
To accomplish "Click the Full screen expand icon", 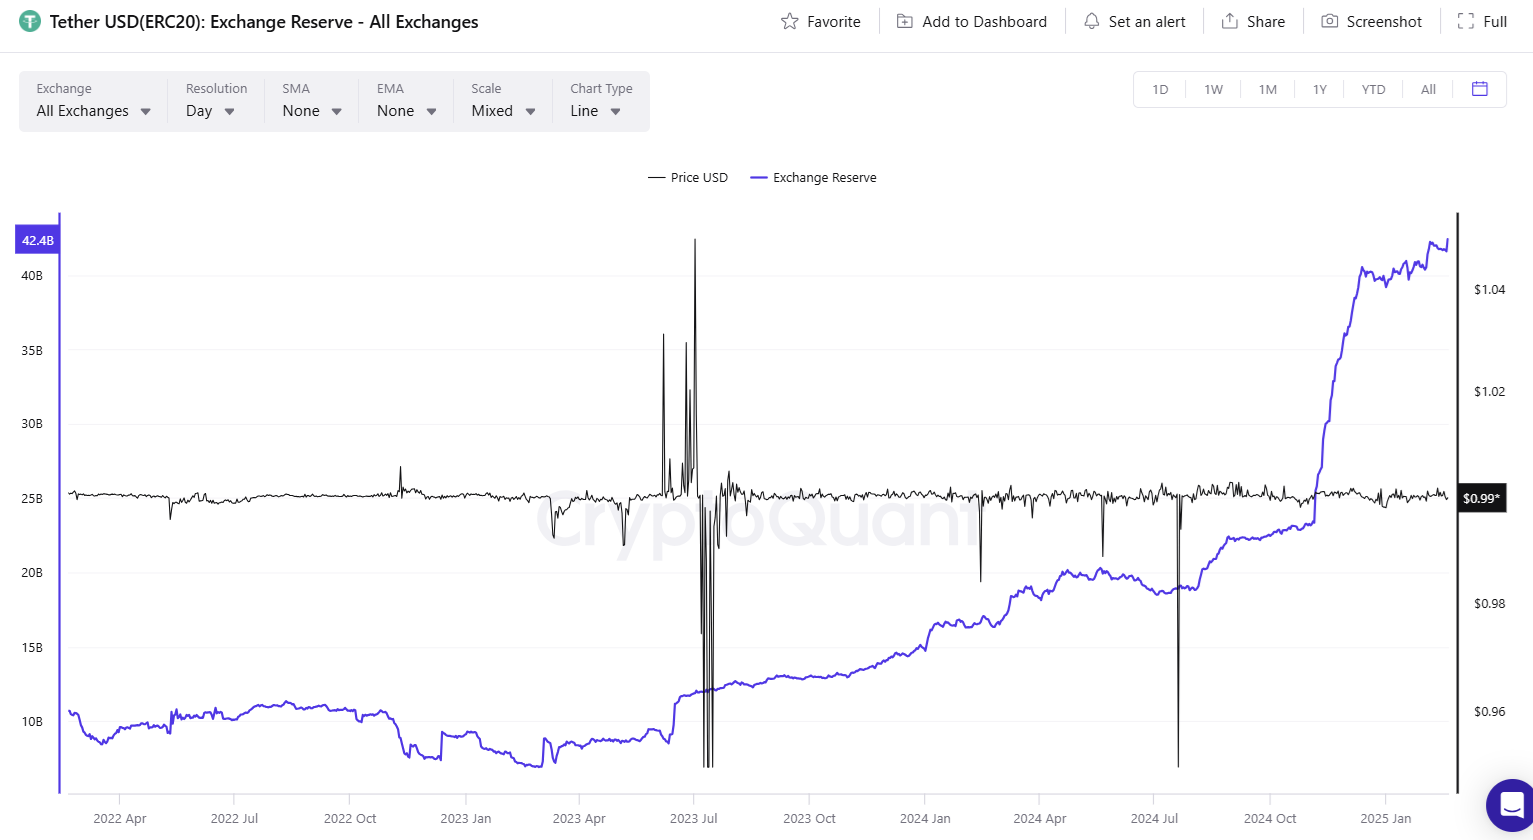I will (x=1466, y=21).
